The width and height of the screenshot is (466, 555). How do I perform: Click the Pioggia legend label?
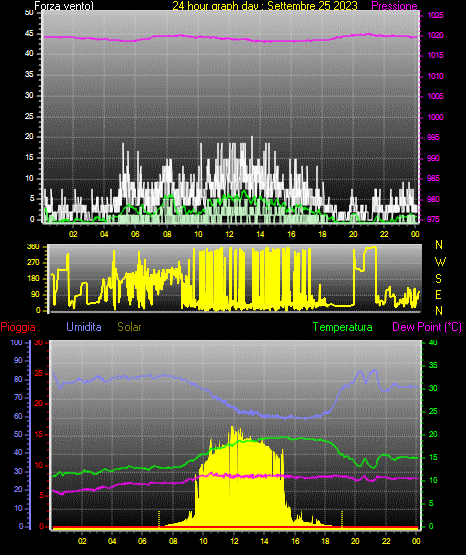tap(18, 327)
